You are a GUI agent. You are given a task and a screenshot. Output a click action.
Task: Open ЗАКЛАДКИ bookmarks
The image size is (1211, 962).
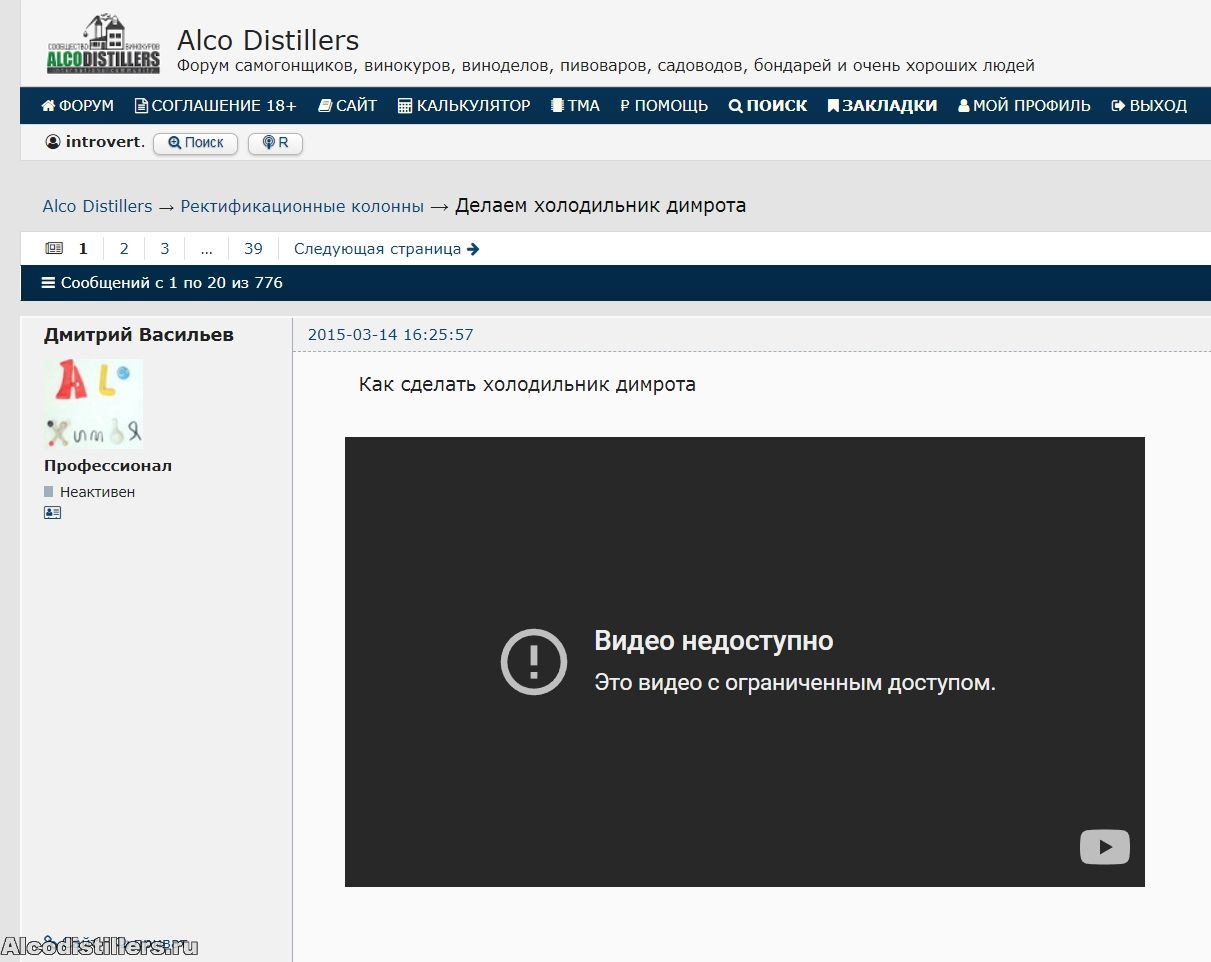882,105
